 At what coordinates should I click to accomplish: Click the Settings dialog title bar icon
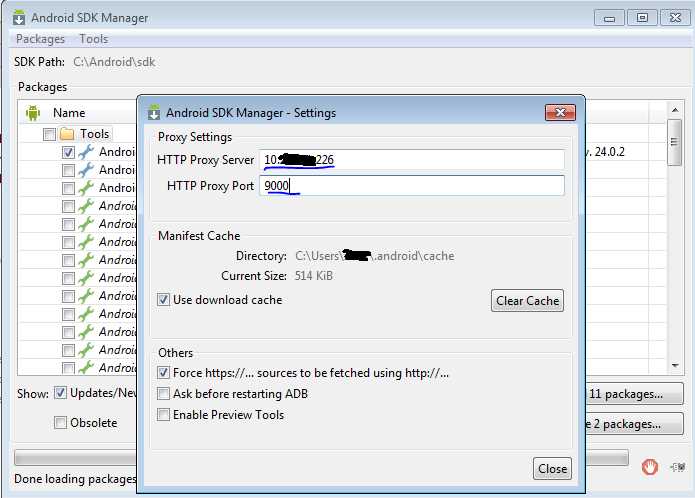pyautogui.click(x=154, y=113)
